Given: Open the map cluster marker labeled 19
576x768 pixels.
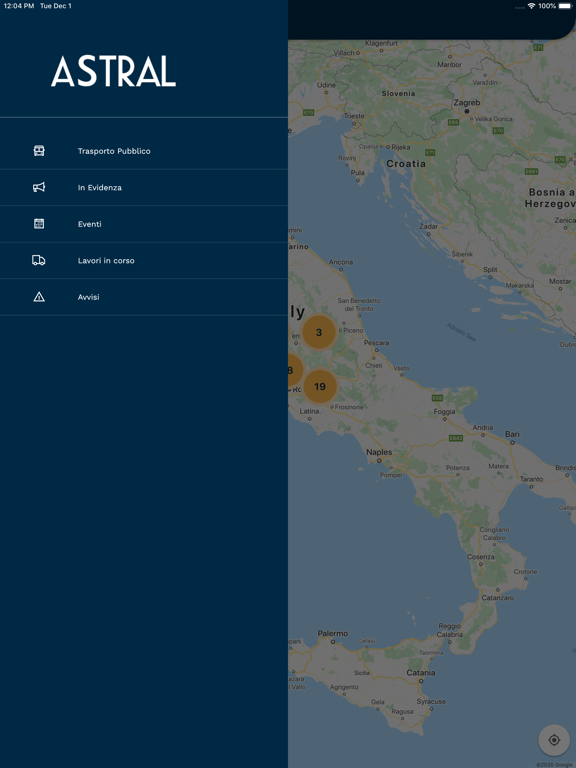Looking at the screenshot, I should (320, 386).
